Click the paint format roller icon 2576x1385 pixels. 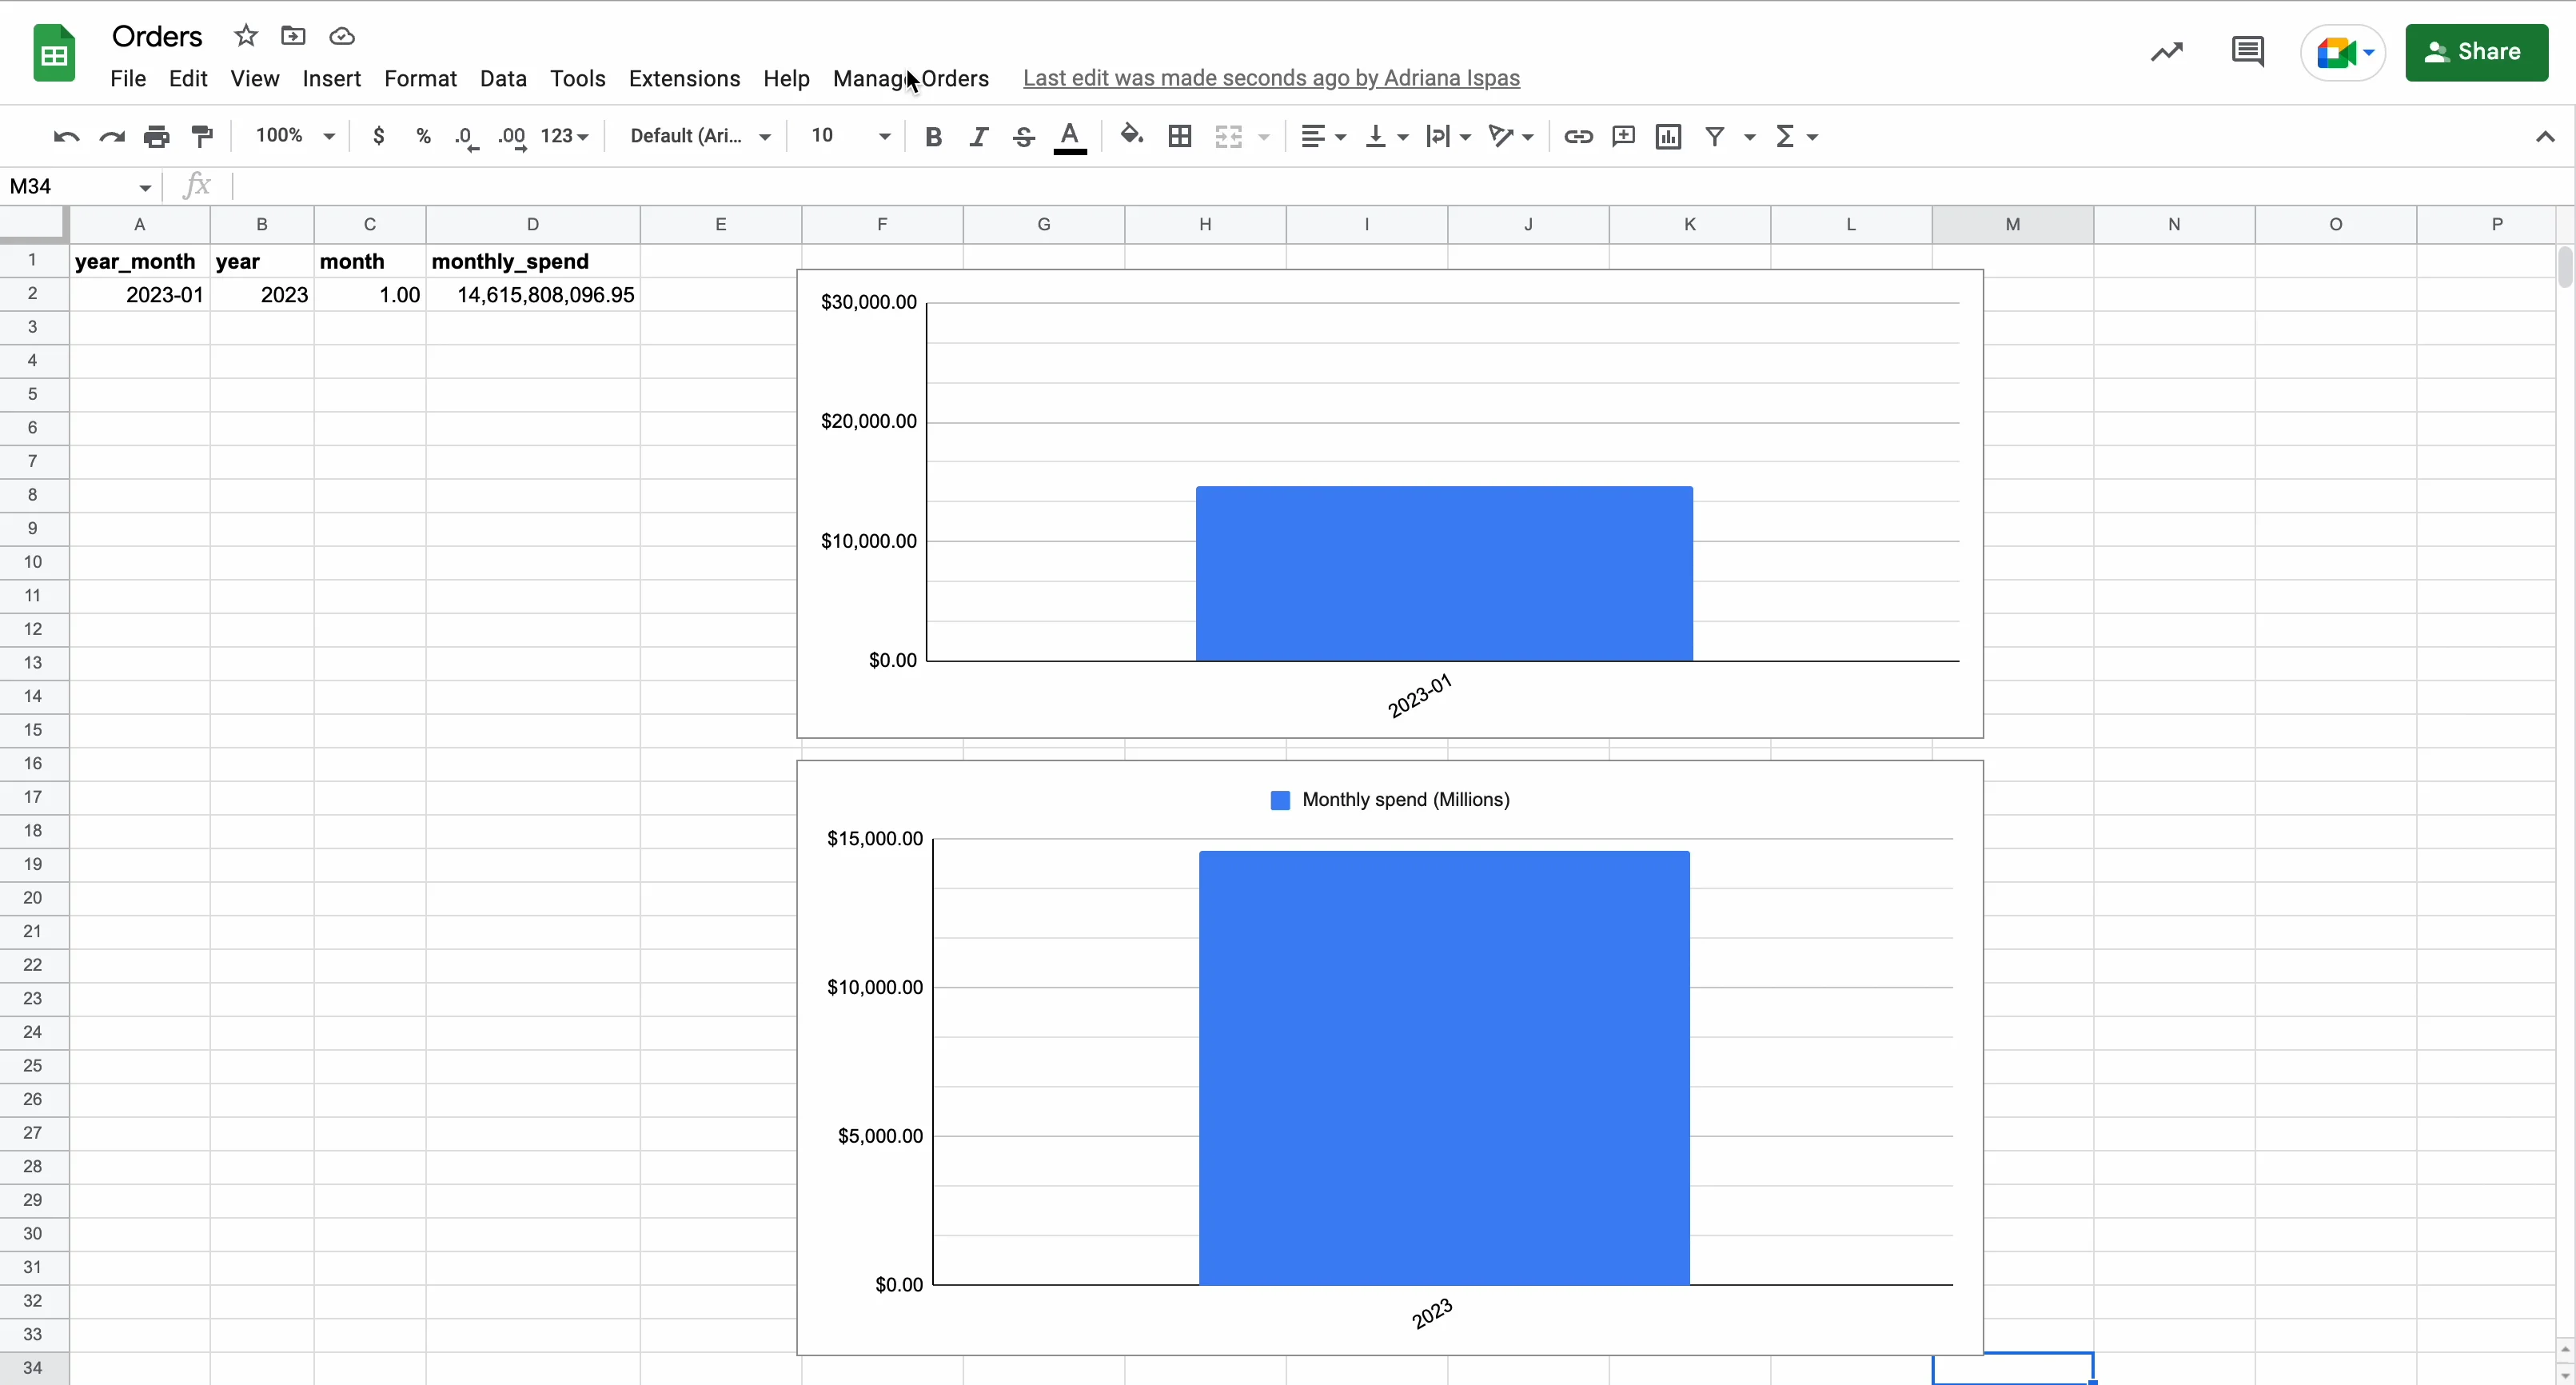pyautogui.click(x=202, y=136)
